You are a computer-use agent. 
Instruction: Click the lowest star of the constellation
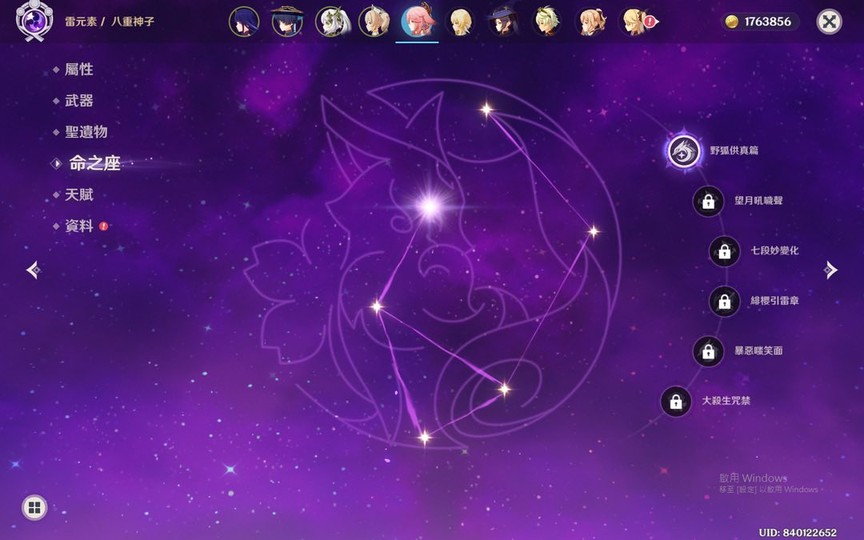tap(424, 438)
